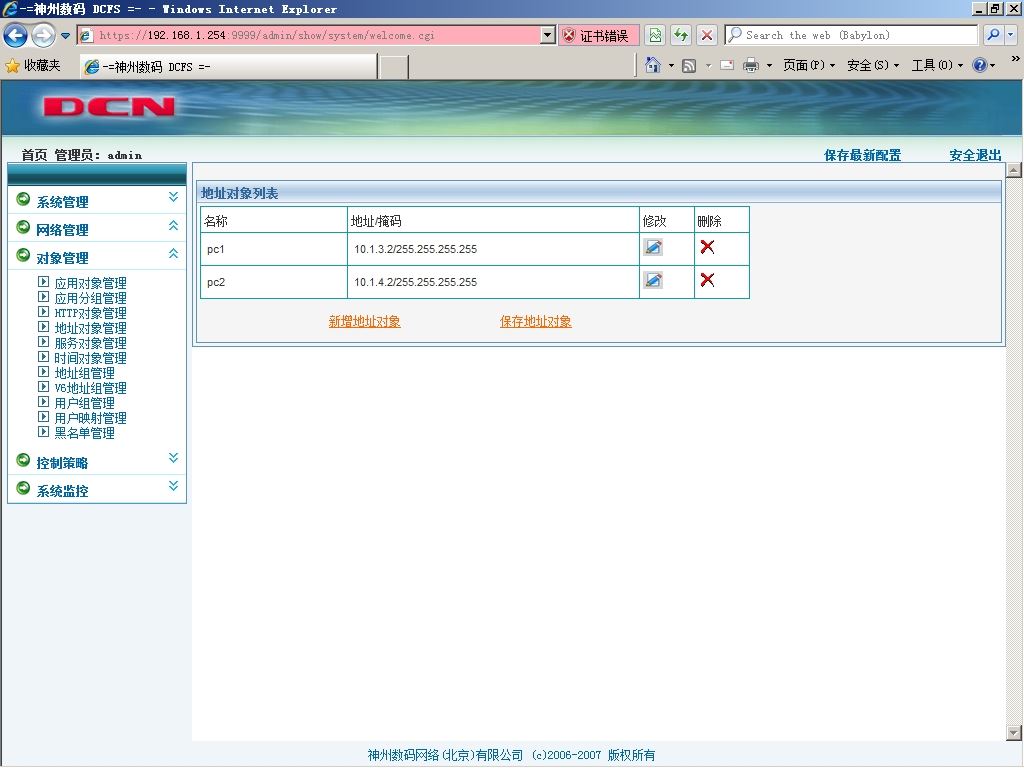Click the RSS feeds icon
1024x768 pixels.
click(688, 65)
